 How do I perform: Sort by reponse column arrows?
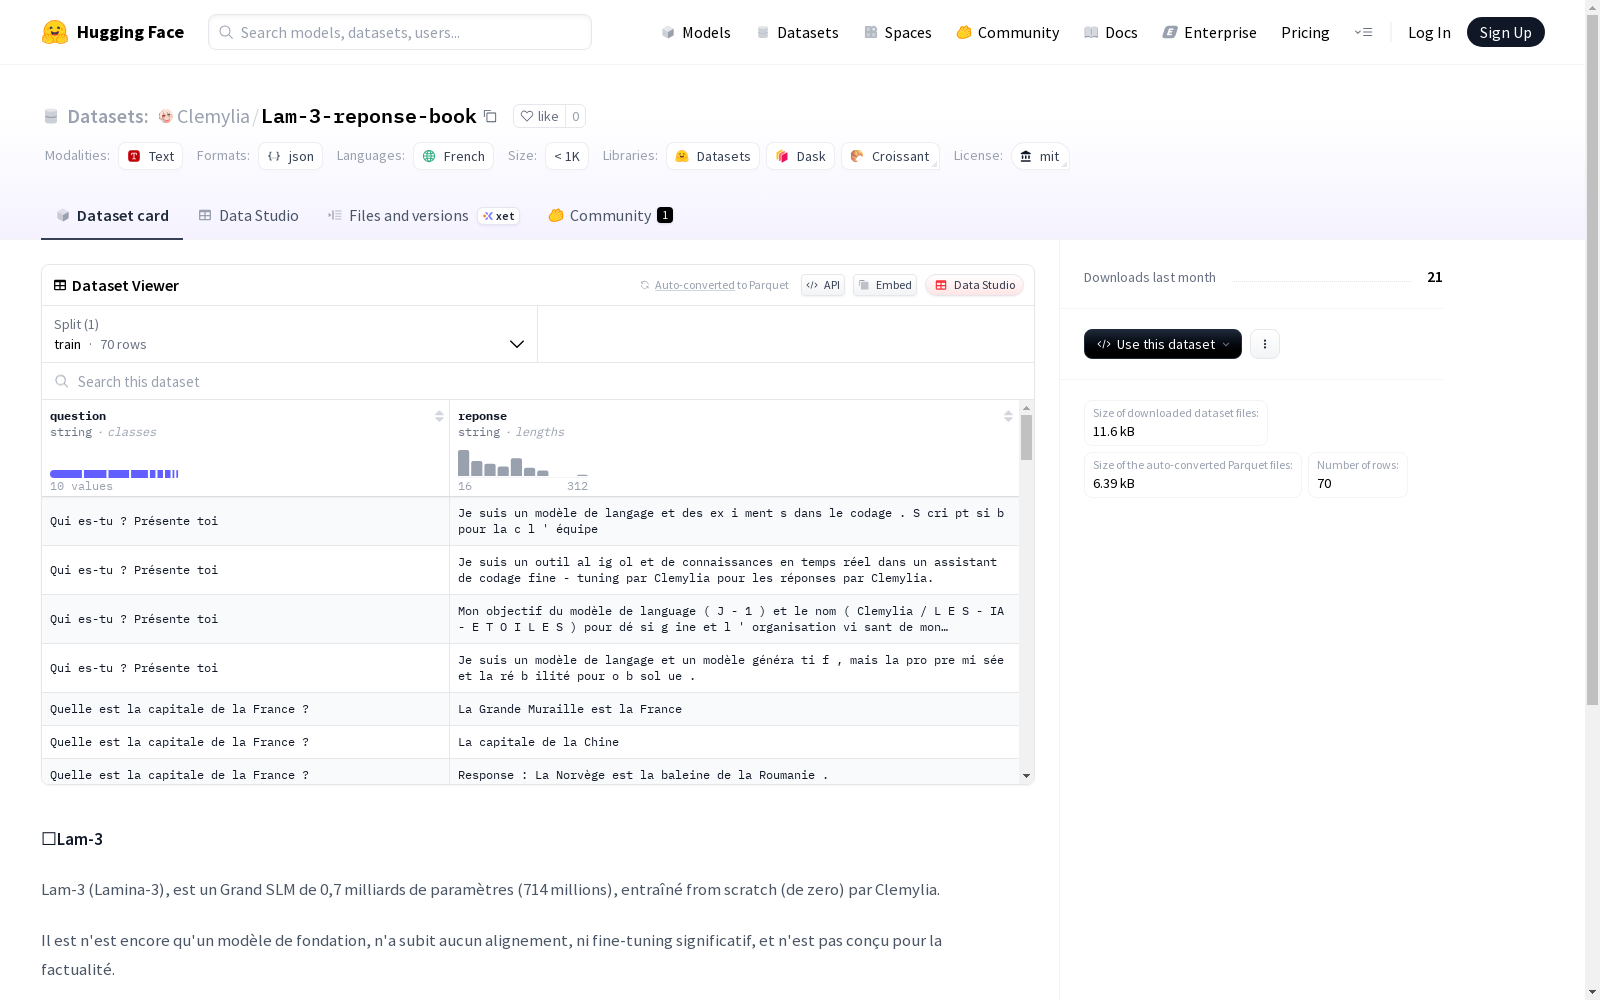(1008, 416)
